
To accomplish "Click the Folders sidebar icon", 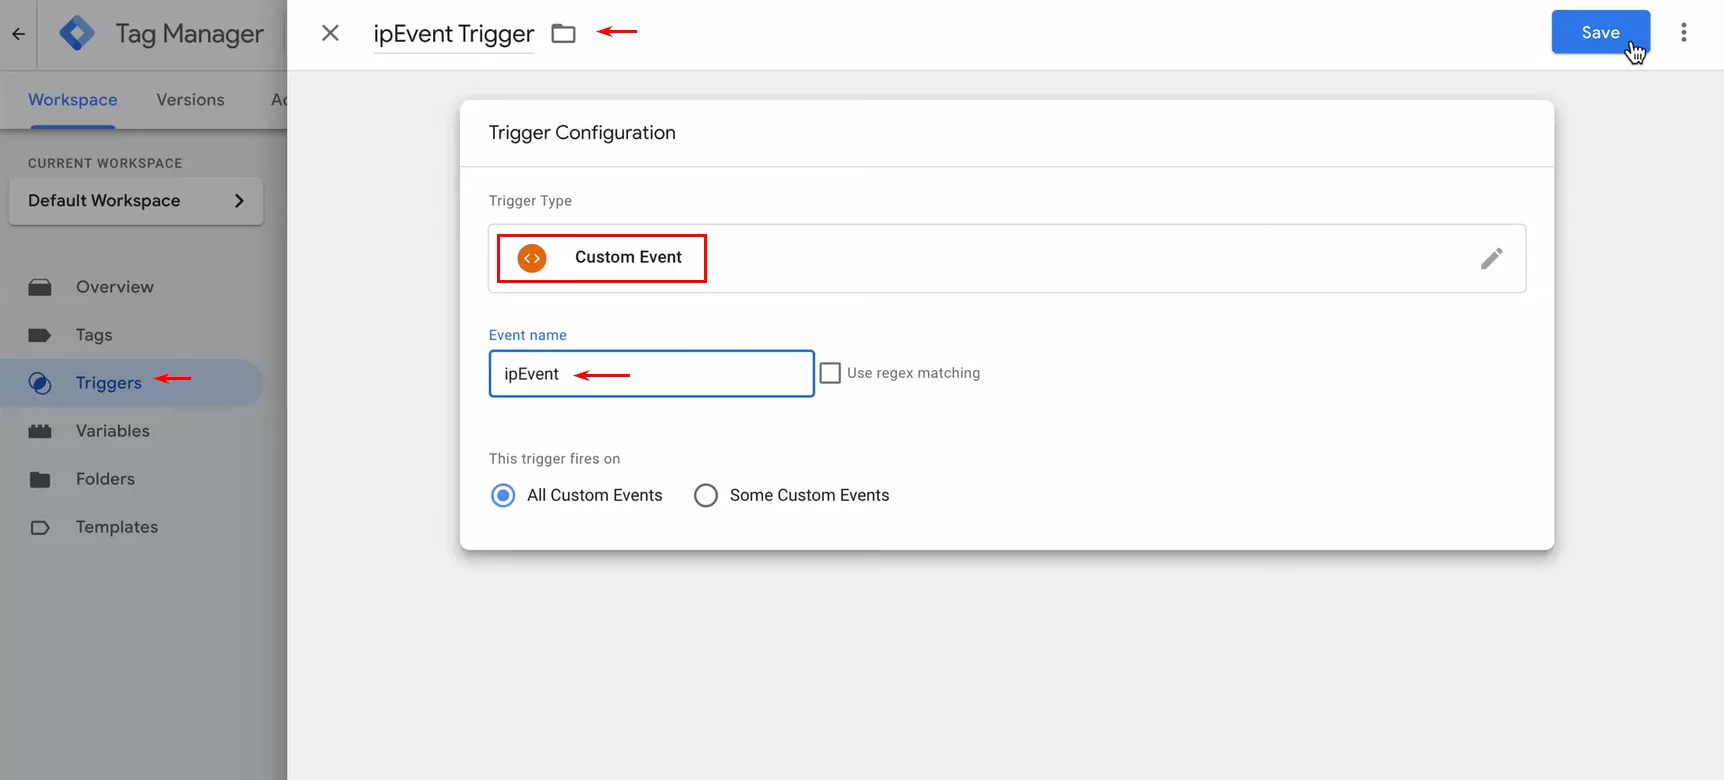I will click(x=40, y=480).
